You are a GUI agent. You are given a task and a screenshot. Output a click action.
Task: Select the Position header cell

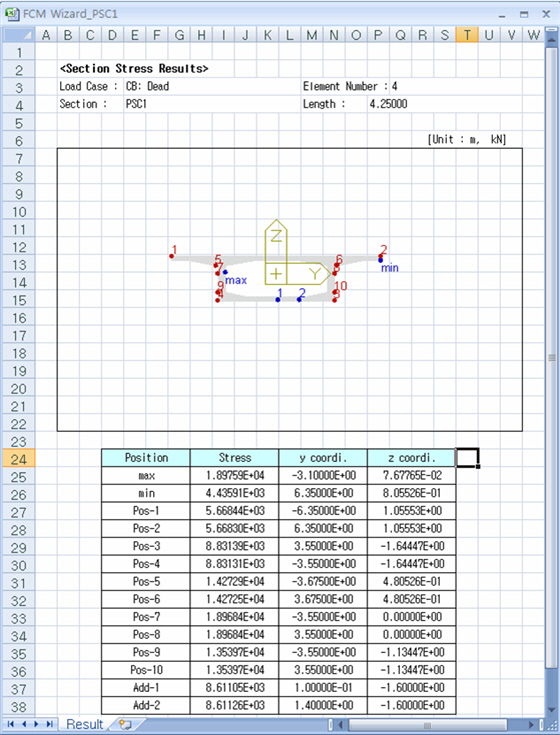point(146,458)
